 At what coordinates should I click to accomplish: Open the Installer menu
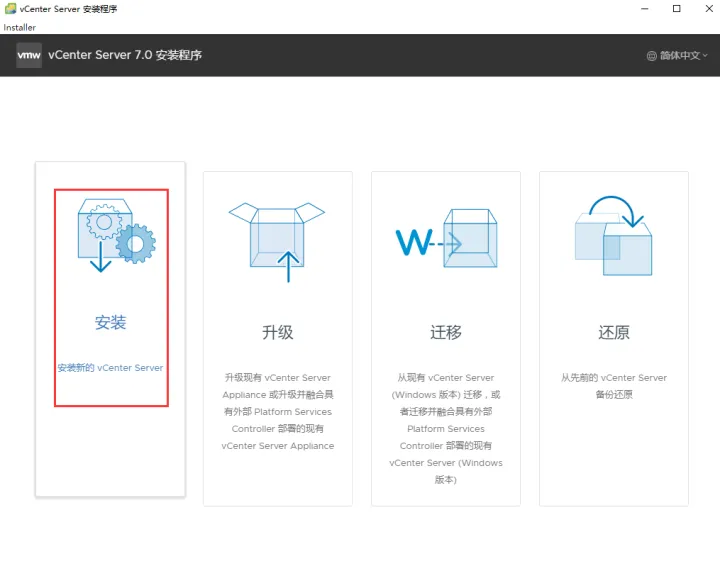click(19, 28)
